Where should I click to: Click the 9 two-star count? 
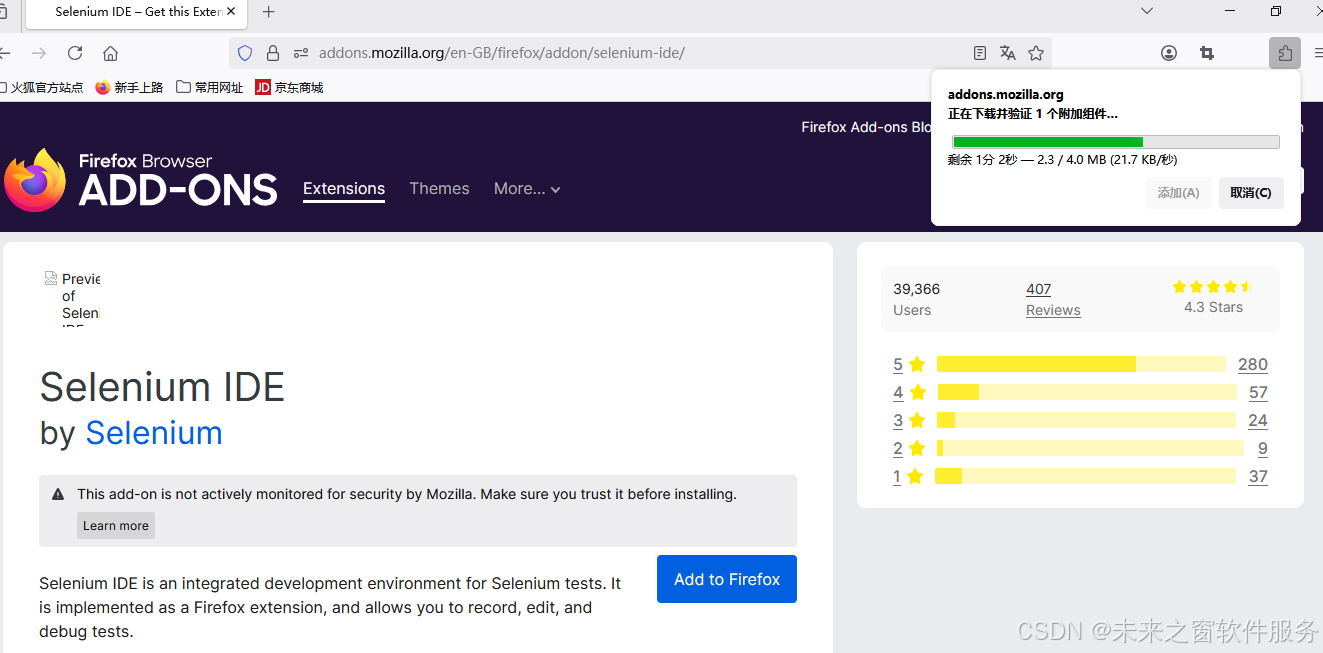point(1263,448)
